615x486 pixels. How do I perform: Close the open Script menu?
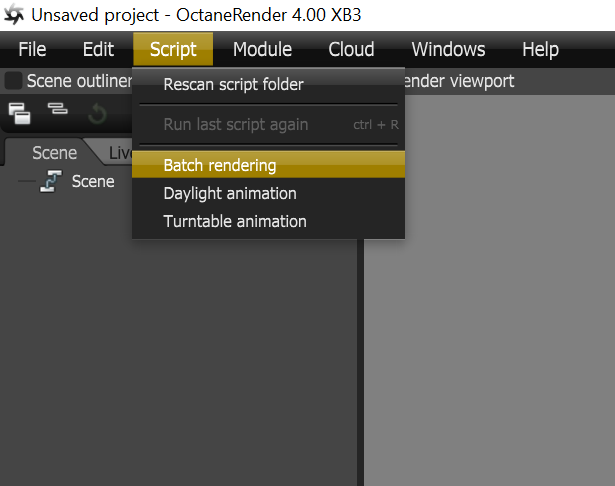173,49
